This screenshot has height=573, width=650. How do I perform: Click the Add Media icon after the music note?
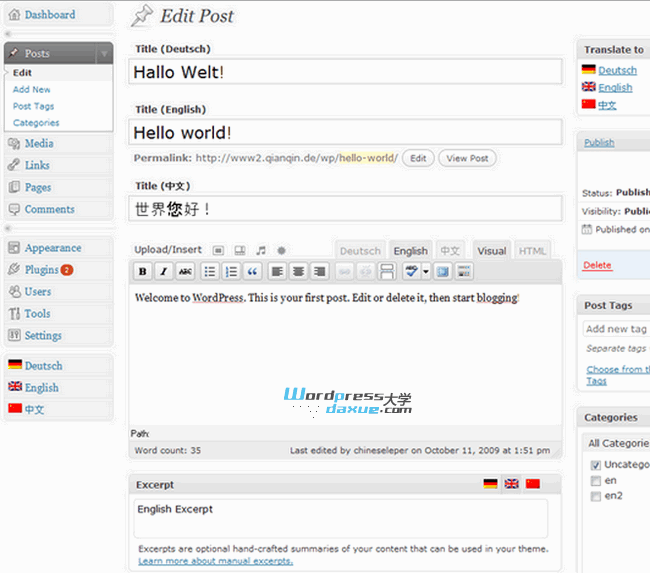click(281, 250)
